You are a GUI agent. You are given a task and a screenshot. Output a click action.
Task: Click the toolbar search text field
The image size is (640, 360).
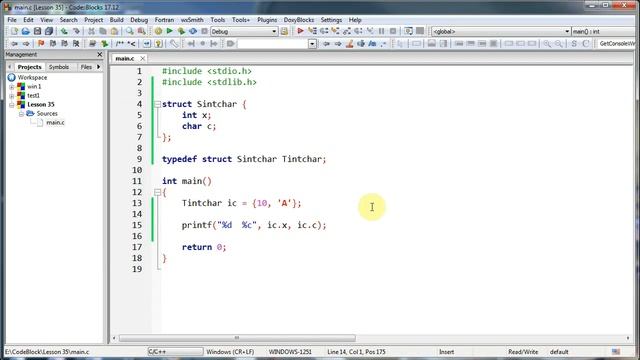coord(272,44)
